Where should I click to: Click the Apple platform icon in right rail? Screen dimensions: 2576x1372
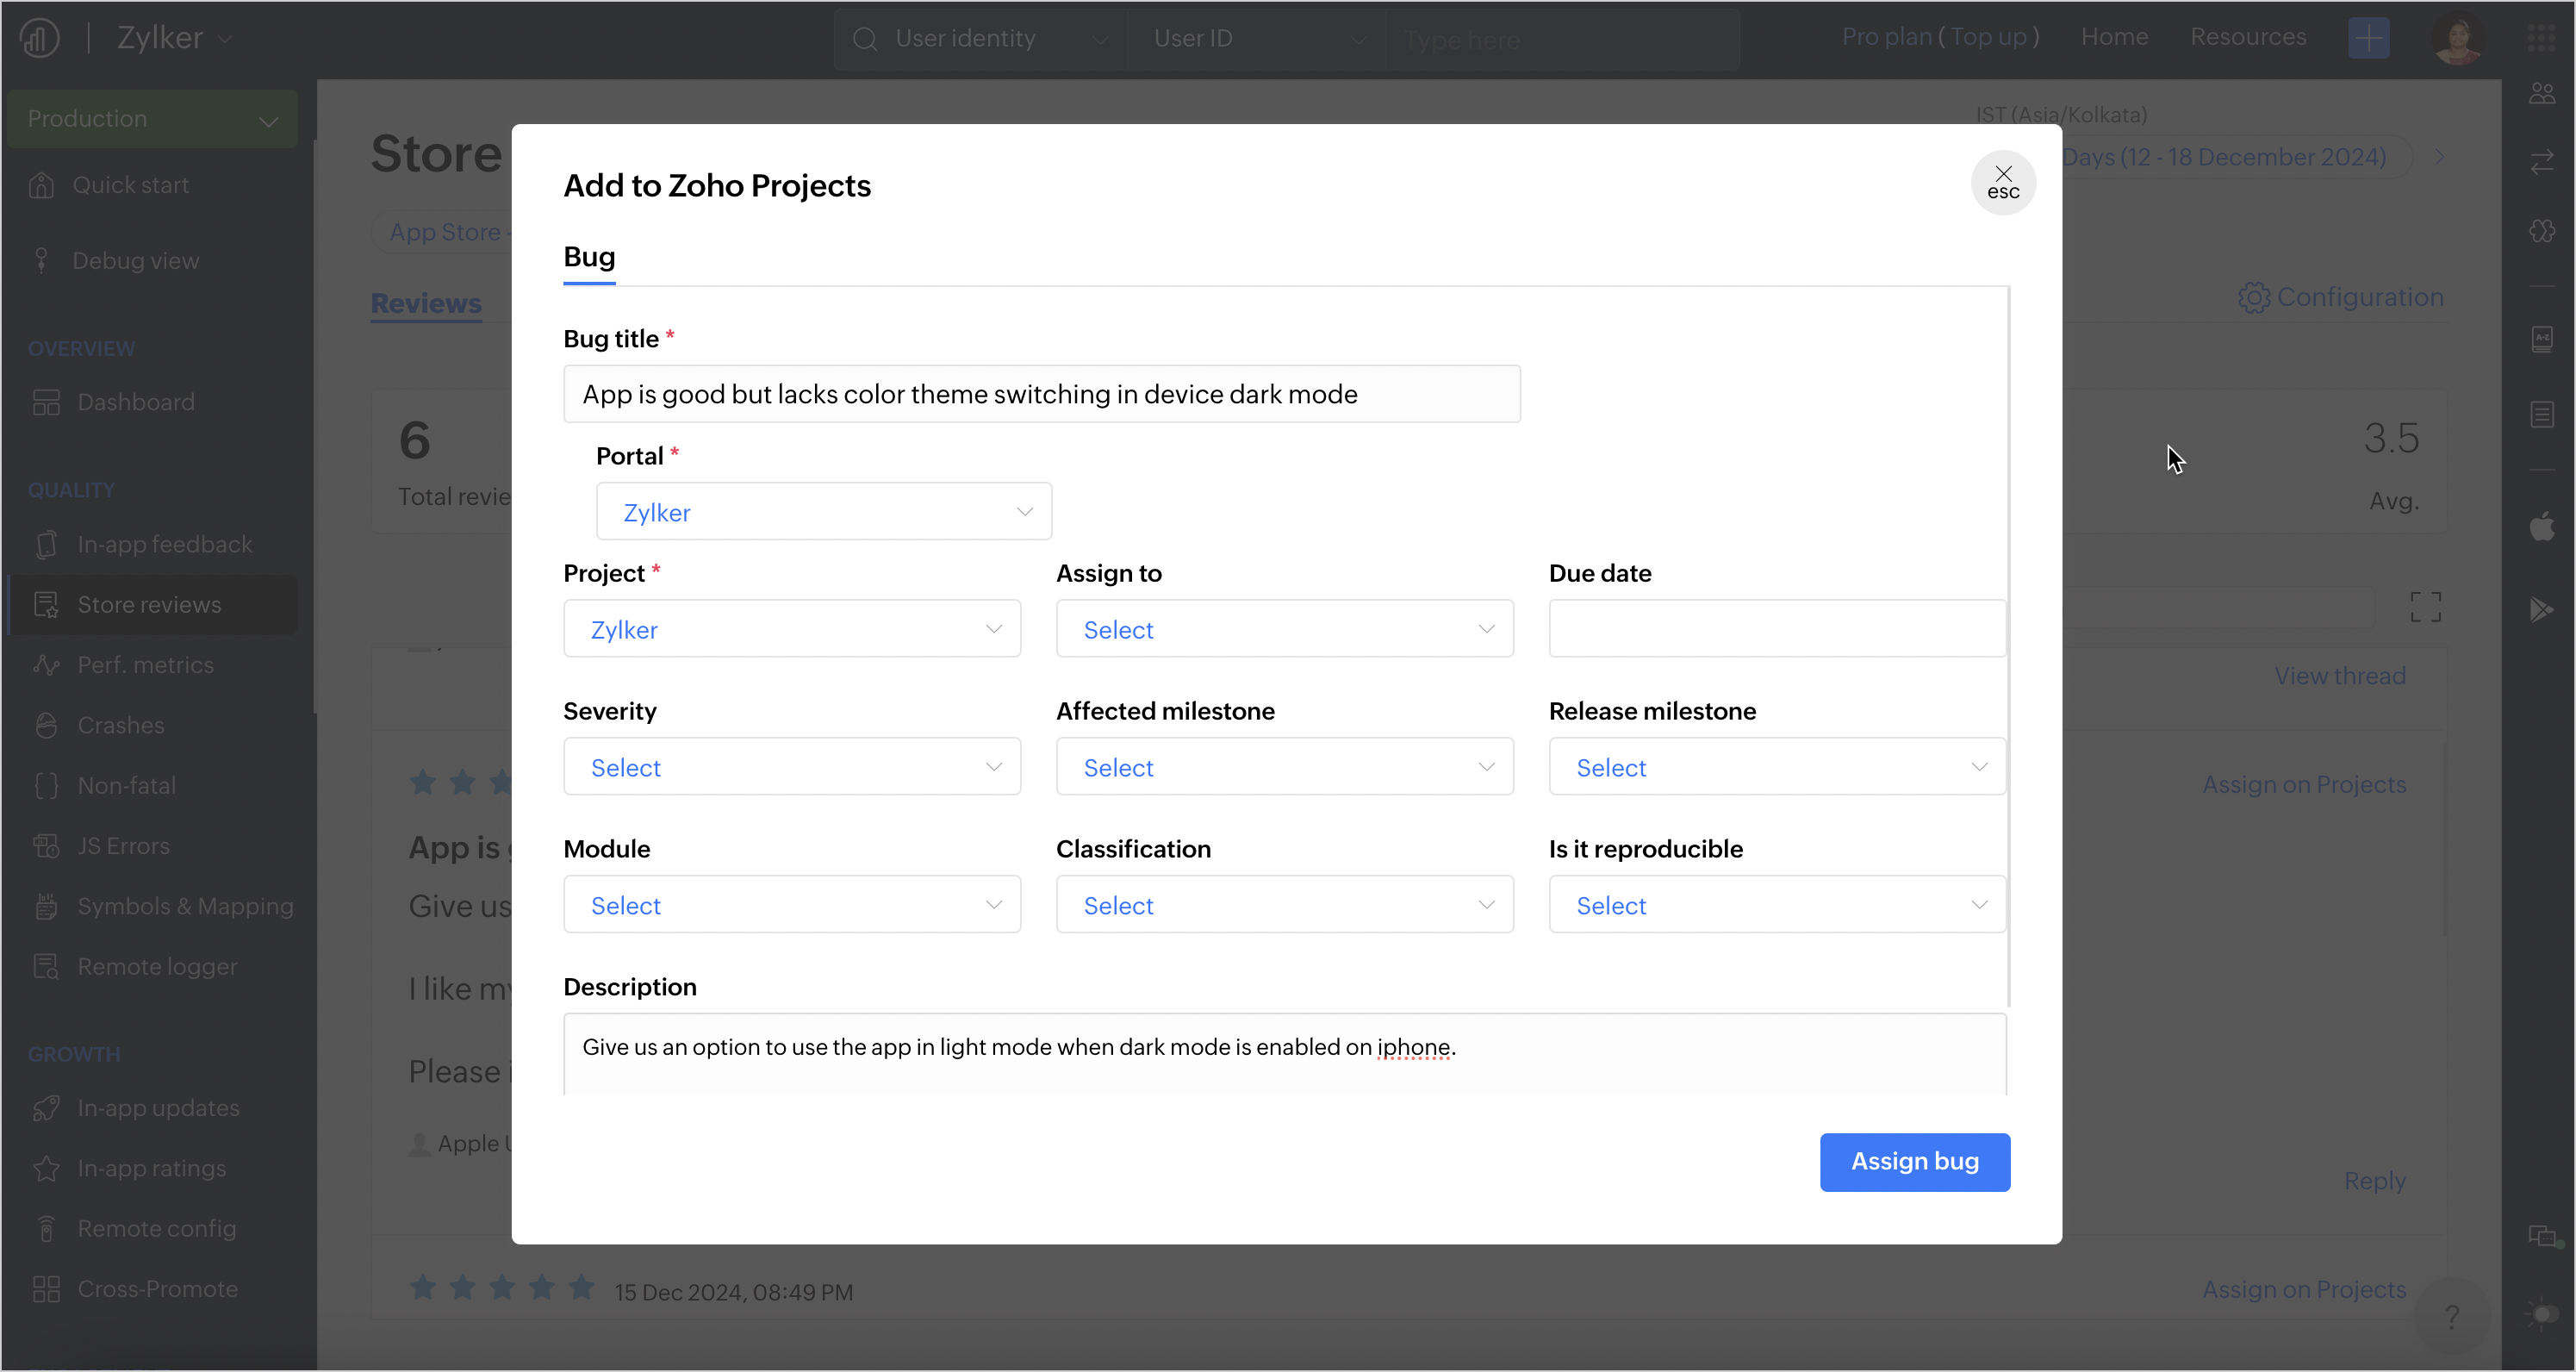pos(2542,526)
